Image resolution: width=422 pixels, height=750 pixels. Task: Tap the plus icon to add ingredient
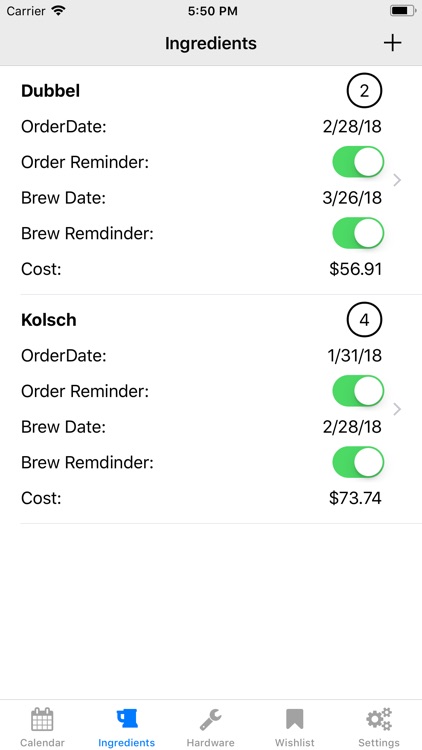392,43
